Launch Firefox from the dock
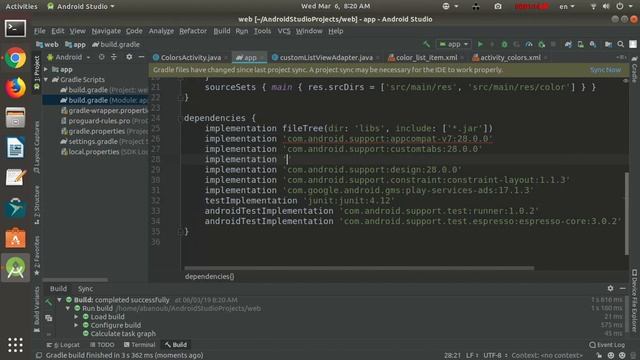The image size is (640, 360). pyautogui.click(x=16, y=88)
